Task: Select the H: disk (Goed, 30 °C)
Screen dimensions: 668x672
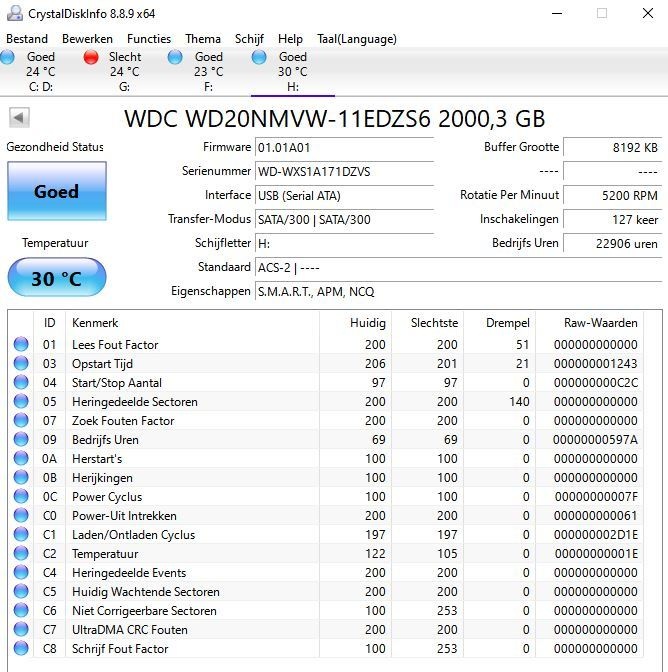Action: tap(293, 72)
